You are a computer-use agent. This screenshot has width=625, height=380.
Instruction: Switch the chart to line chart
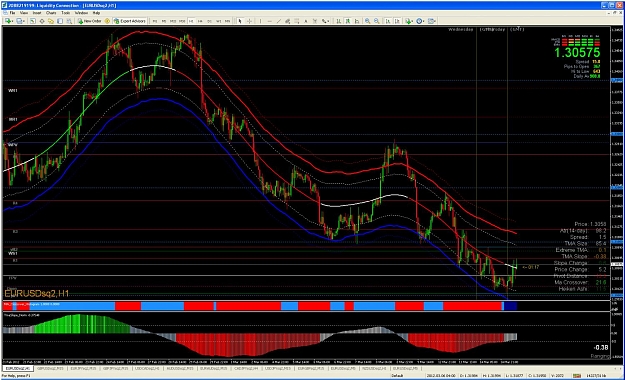(x=357, y=21)
